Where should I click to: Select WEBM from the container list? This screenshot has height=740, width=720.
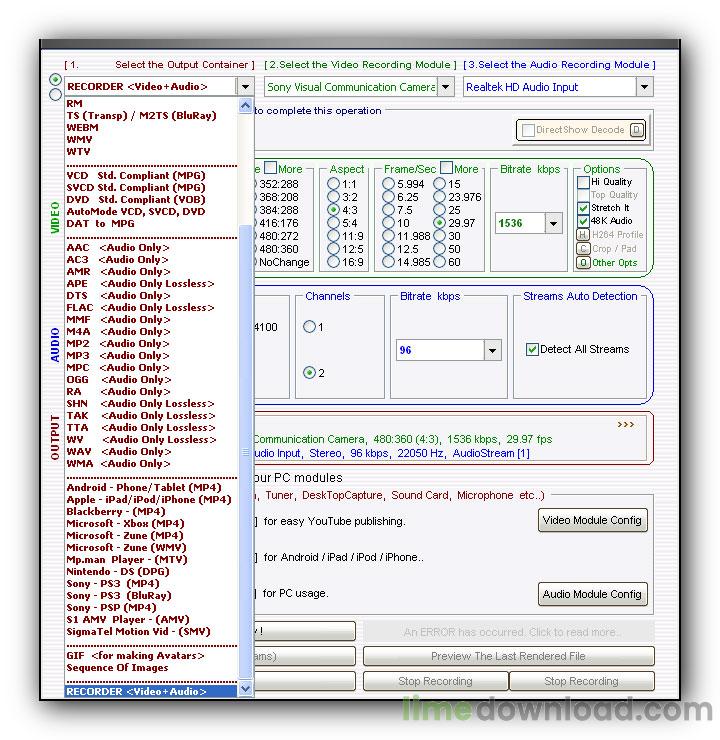[x=82, y=128]
